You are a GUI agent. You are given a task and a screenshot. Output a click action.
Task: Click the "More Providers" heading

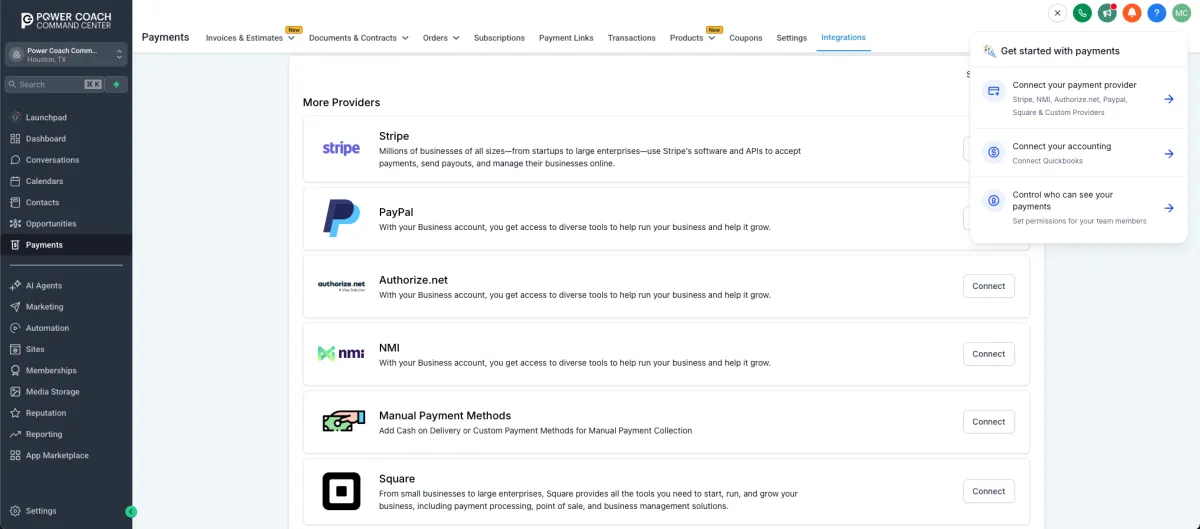click(x=341, y=102)
